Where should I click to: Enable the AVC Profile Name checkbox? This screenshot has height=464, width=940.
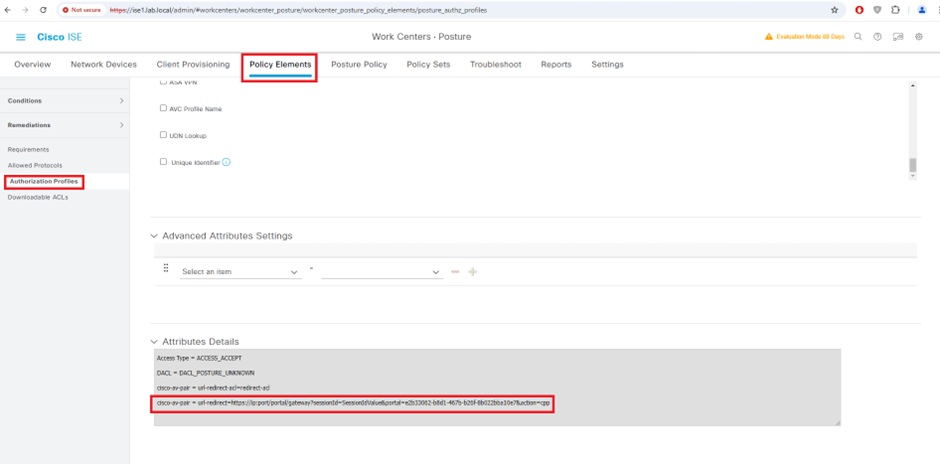click(x=163, y=109)
